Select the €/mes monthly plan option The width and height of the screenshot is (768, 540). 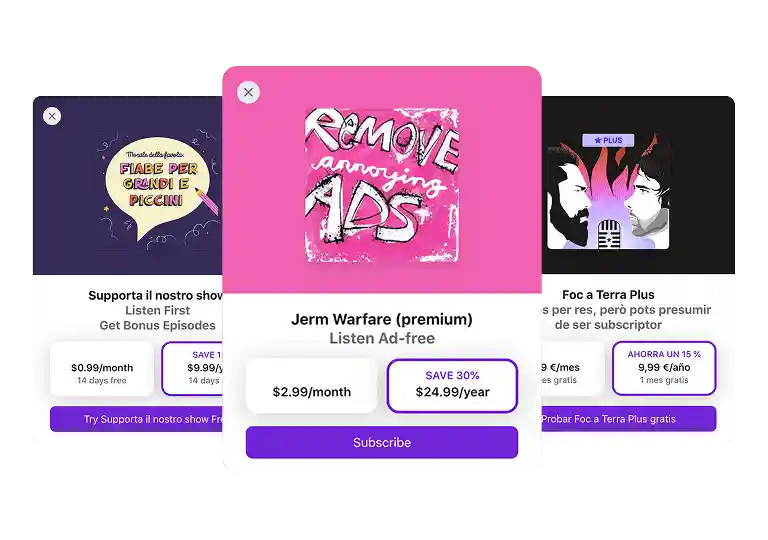point(573,368)
